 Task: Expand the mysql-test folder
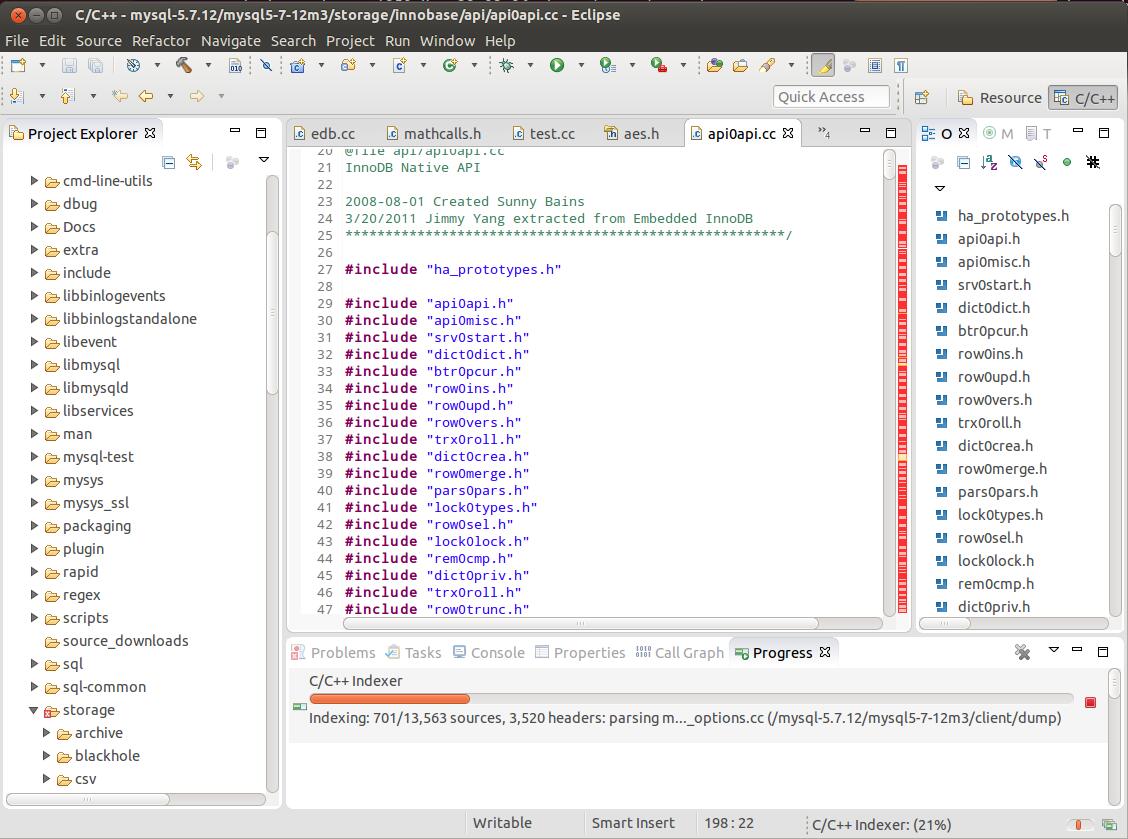click(x=35, y=457)
